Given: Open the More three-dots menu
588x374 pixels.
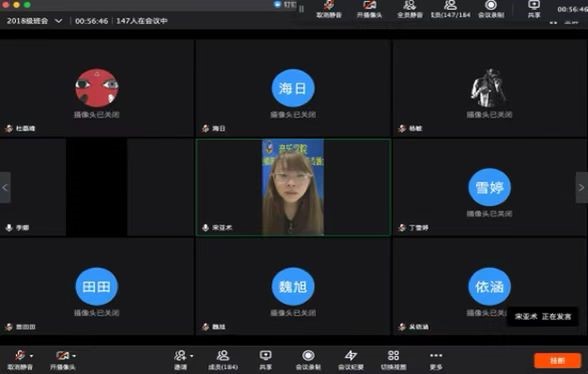Looking at the screenshot, I should pyautogui.click(x=436, y=359).
